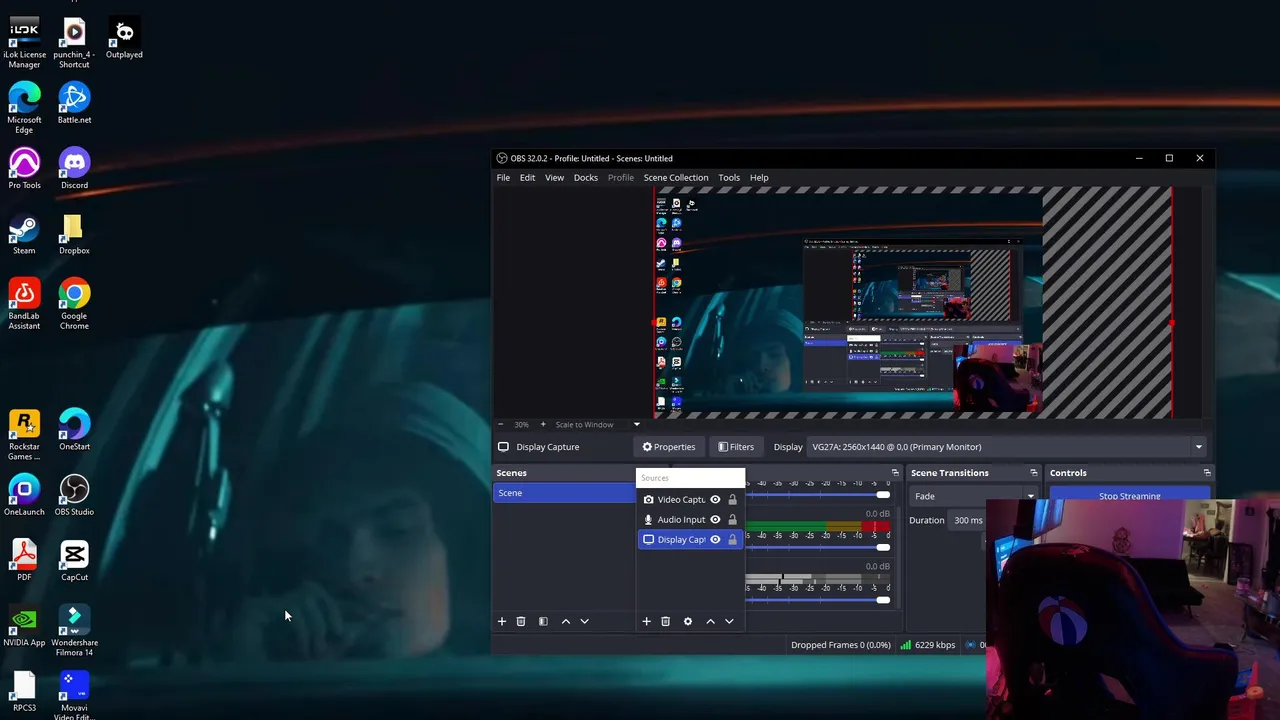Select the CapCut desktop icon
Viewport: 1280px width, 720px height.
click(74, 560)
